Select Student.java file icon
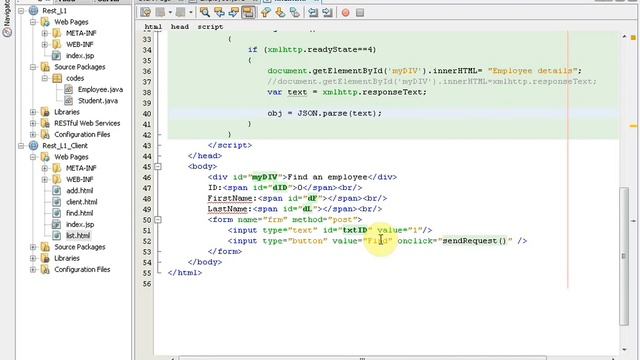Screen dimensions: 640x360 69,101
